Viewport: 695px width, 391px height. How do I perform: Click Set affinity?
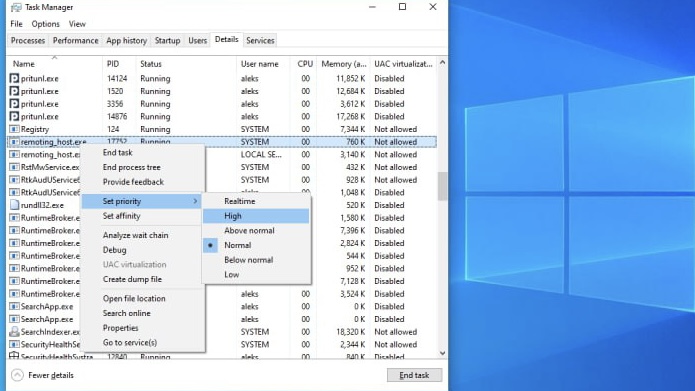pyautogui.click(x=121, y=216)
